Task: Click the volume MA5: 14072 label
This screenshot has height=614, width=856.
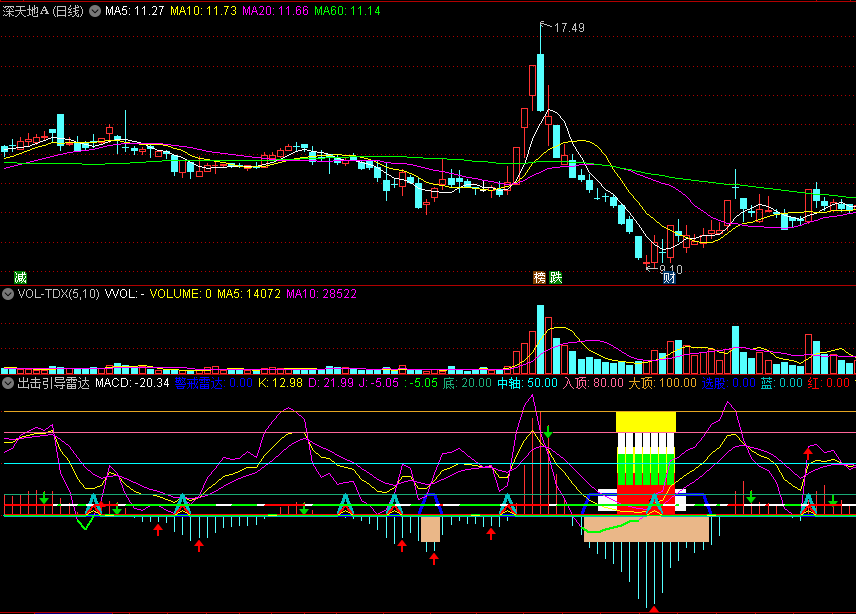Action: pyautogui.click(x=248, y=294)
